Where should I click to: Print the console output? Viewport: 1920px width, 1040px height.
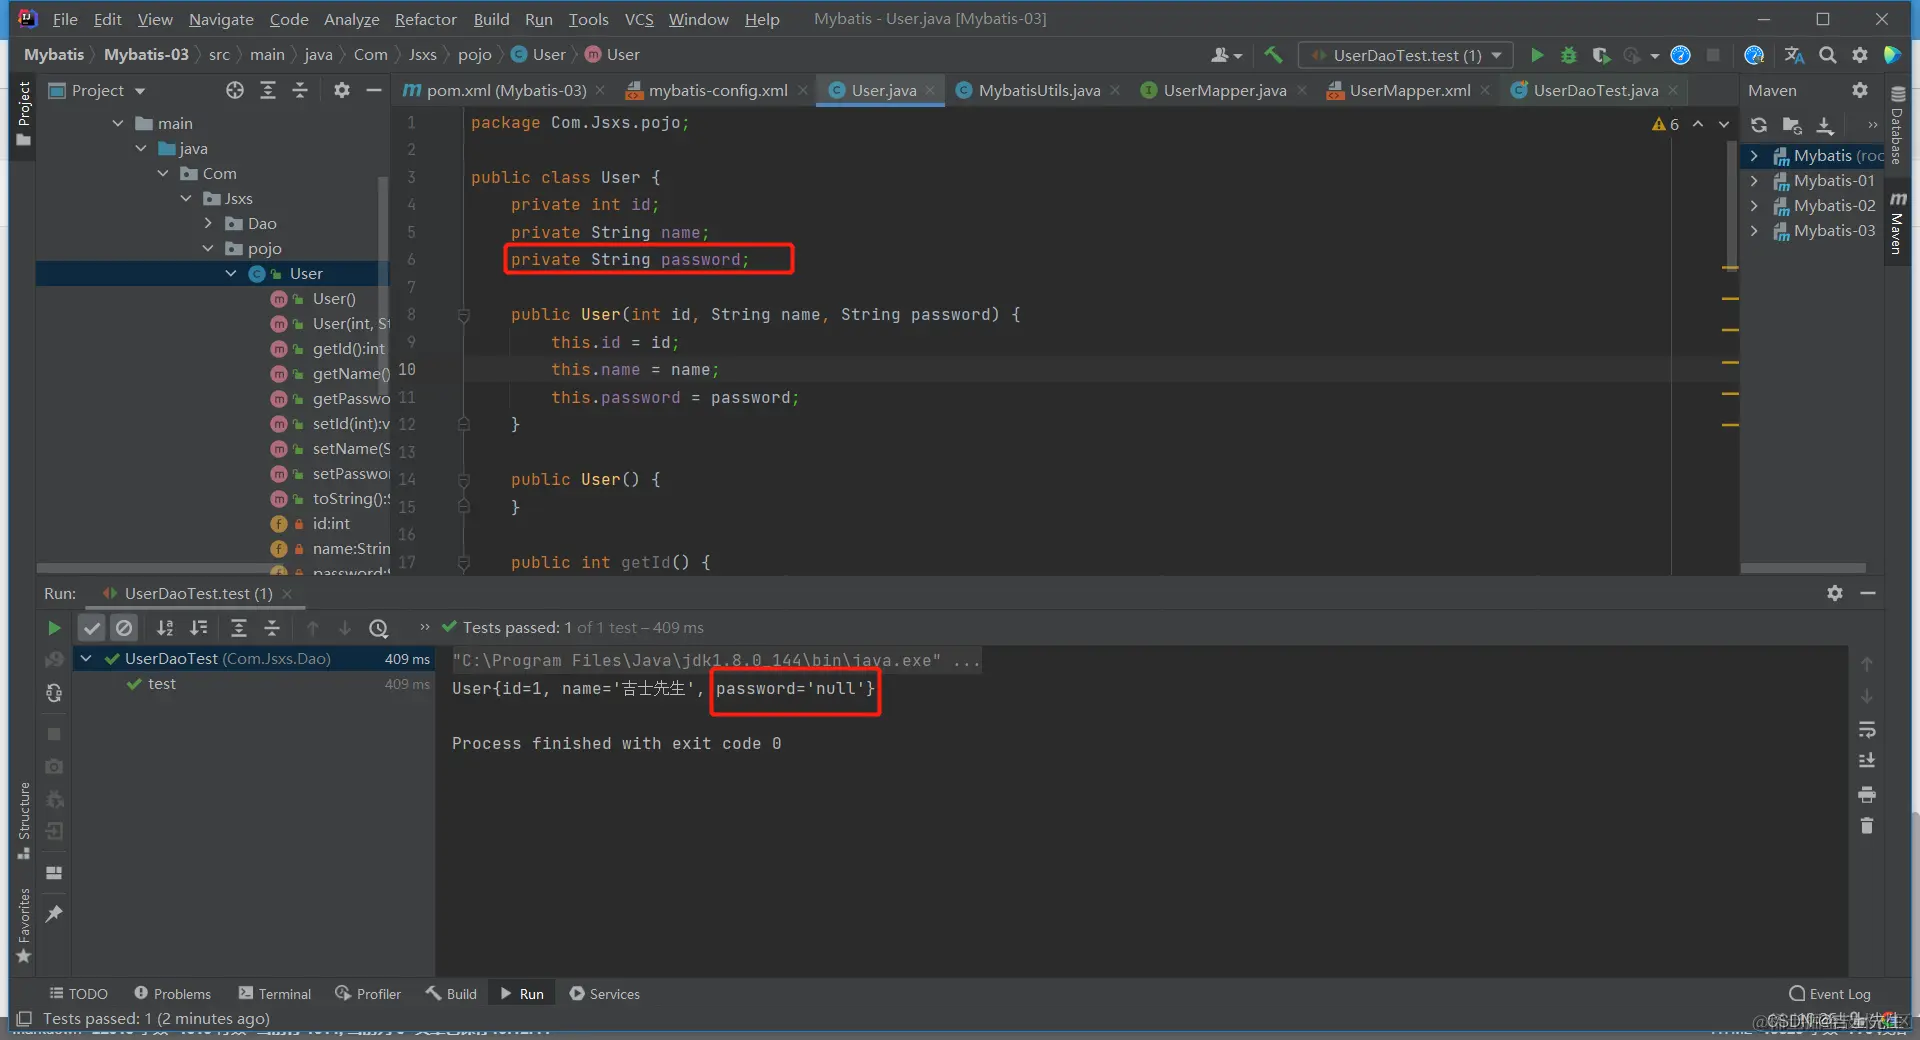1867,795
